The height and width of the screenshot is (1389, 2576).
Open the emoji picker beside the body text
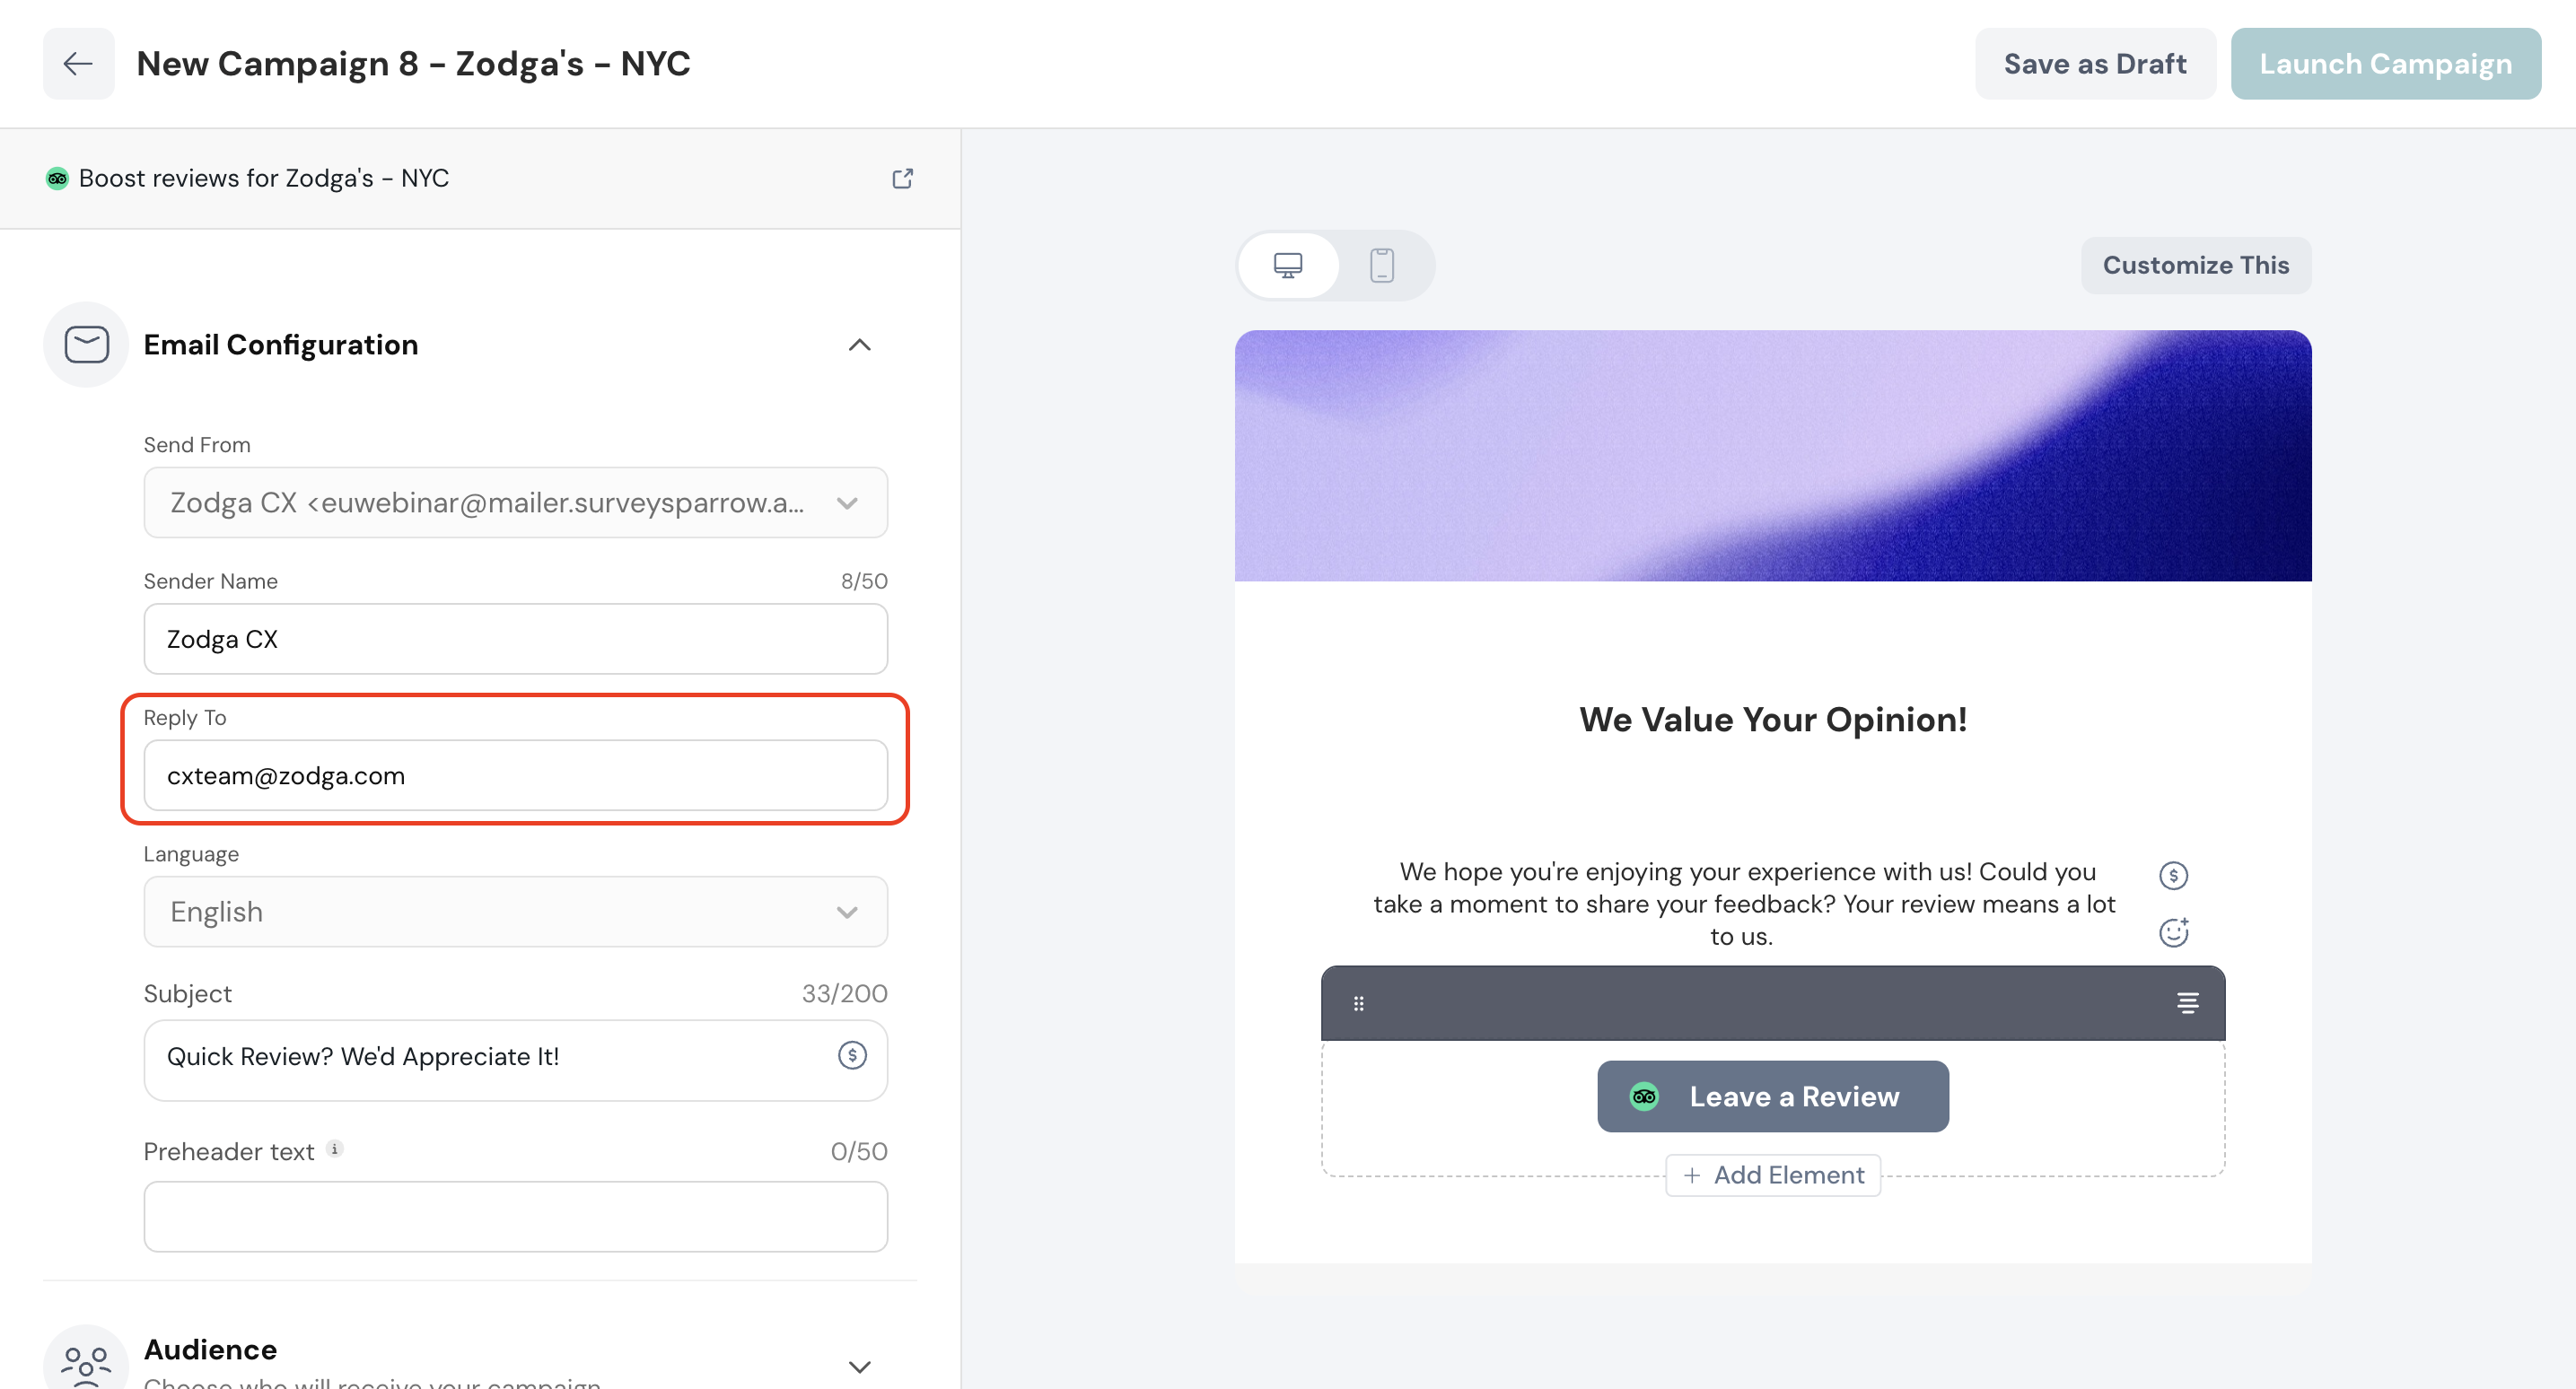2173,932
